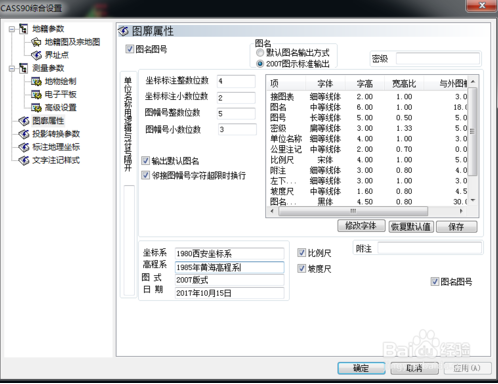Click the 文字注记样式 icon in the tree
The image size is (498, 384).
tap(24, 160)
